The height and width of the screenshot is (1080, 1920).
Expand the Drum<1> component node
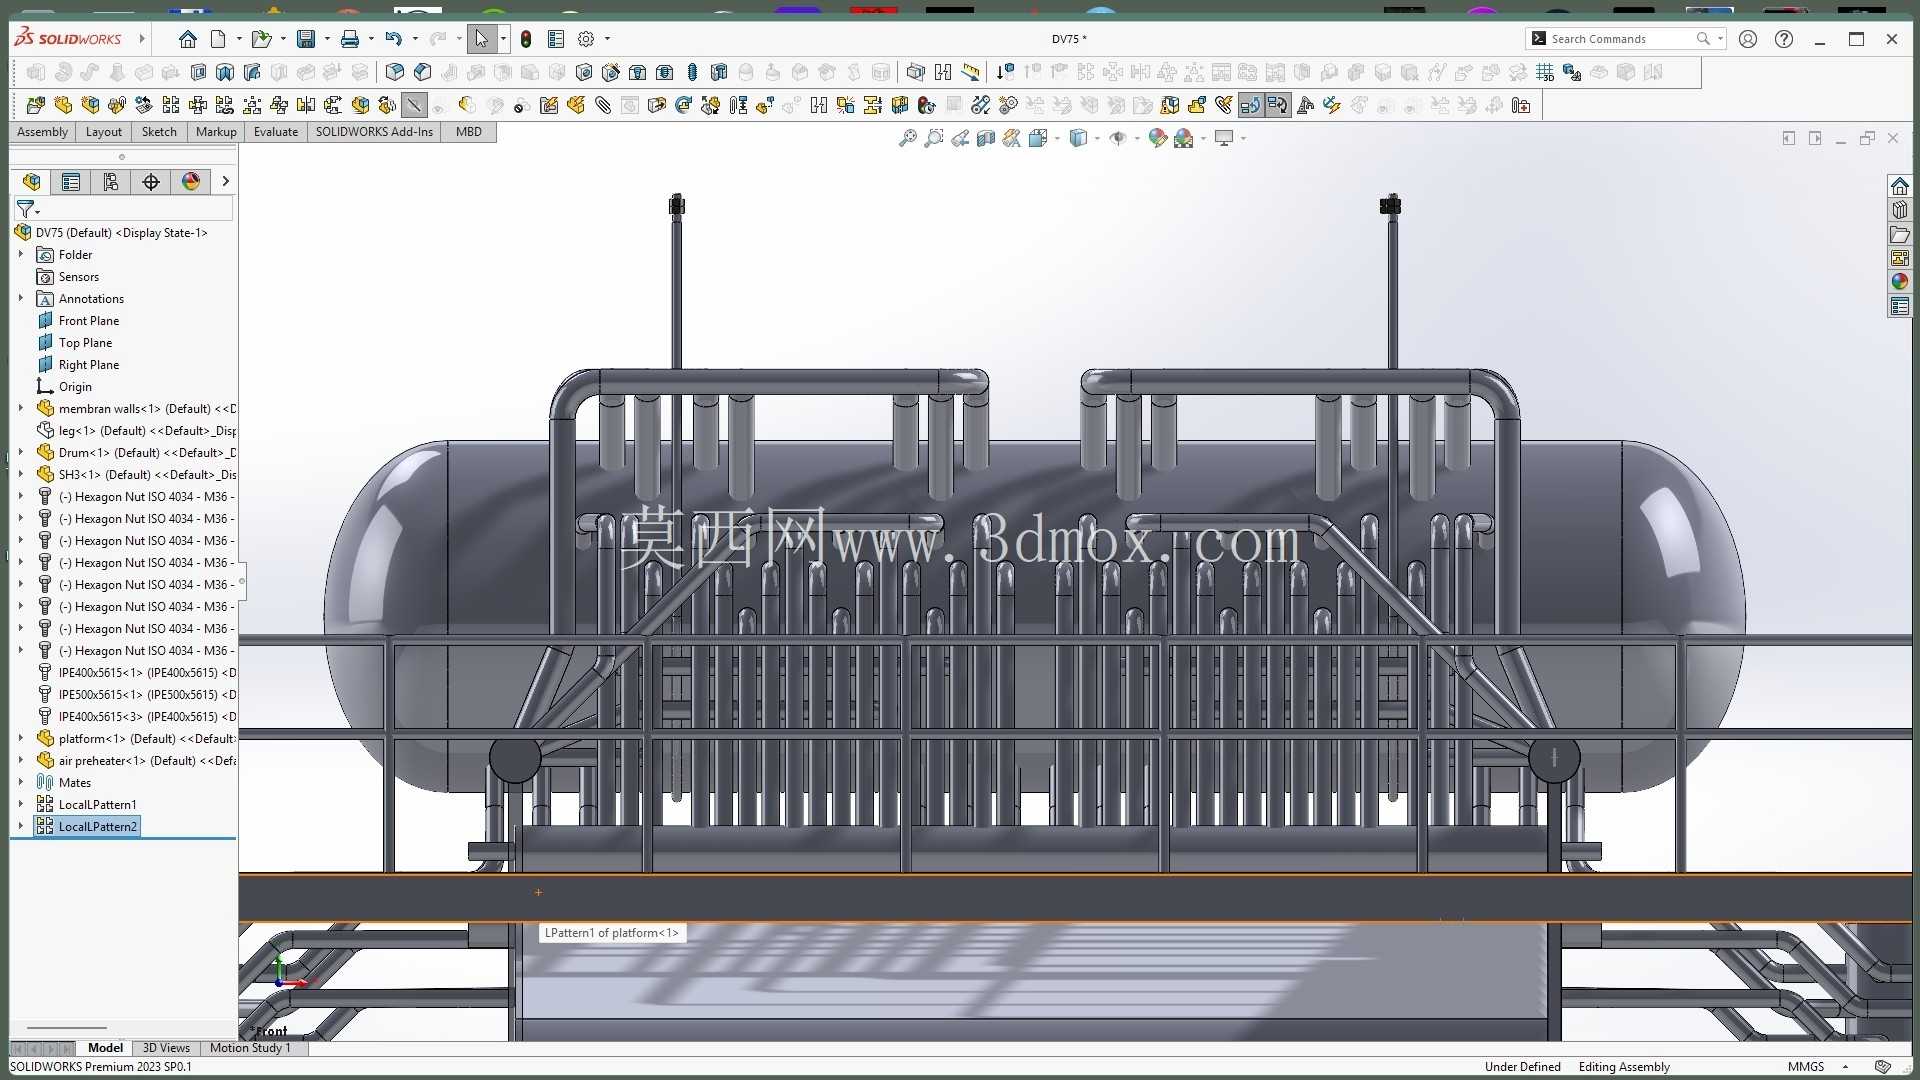(21, 452)
